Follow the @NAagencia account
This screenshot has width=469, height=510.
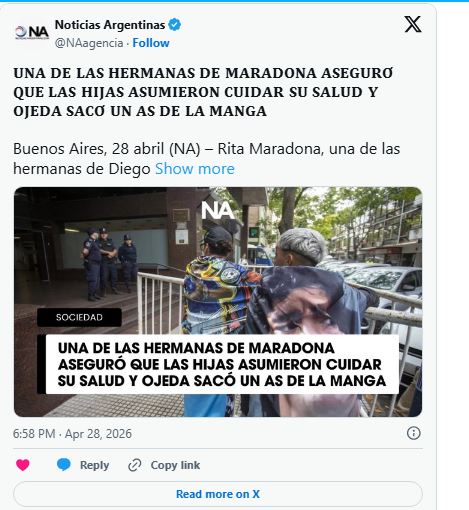point(151,43)
